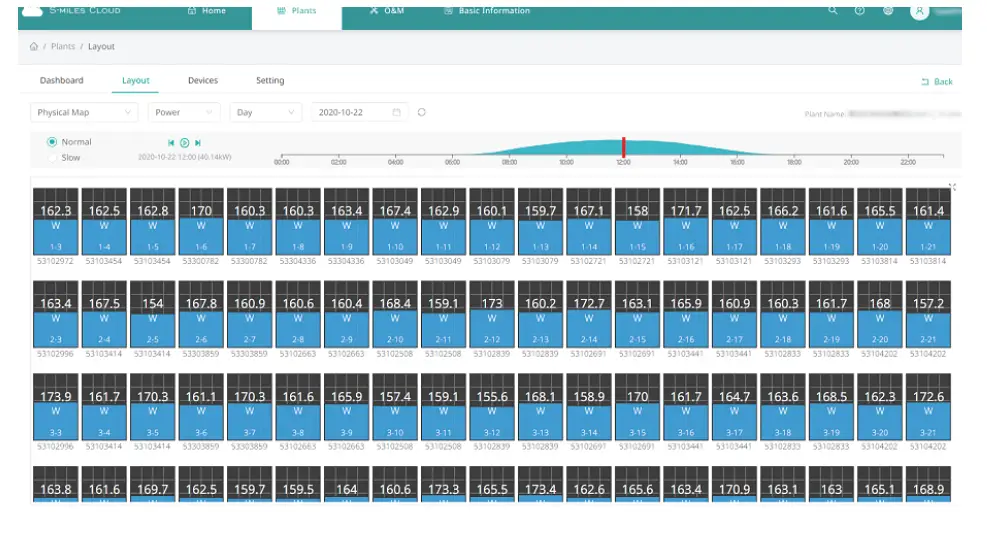
Task: Click the Plants breadcrumb link
Action: click(x=63, y=47)
